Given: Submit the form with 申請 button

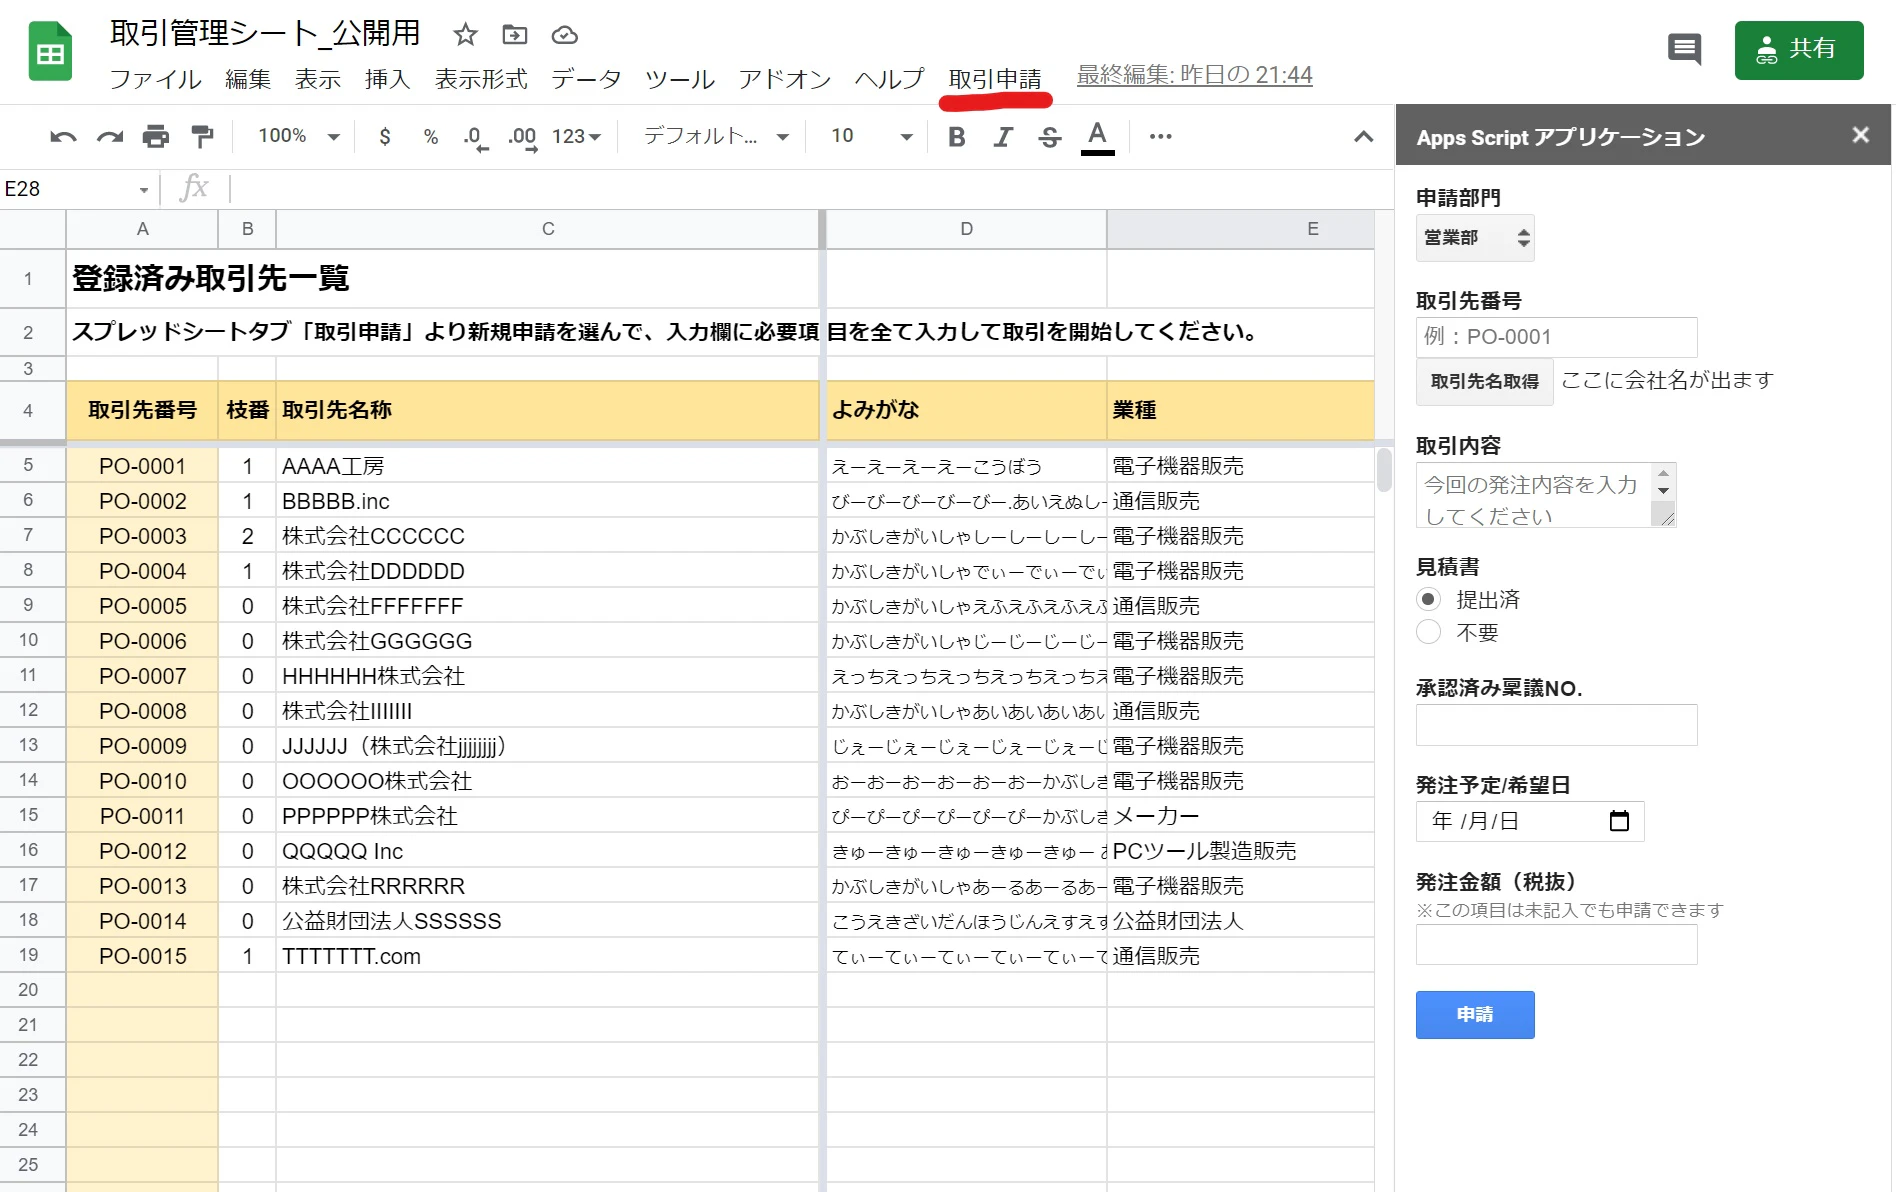Looking at the screenshot, I should point(1475,1014).
